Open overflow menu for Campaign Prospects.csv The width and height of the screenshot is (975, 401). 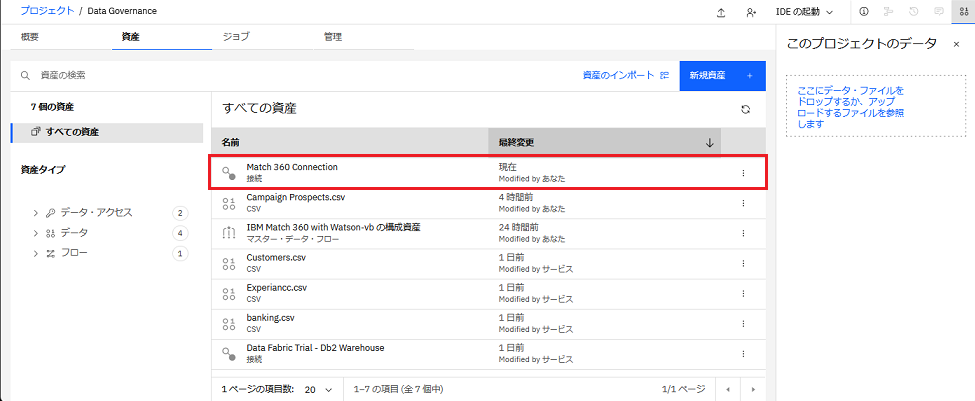coord(743,203)
